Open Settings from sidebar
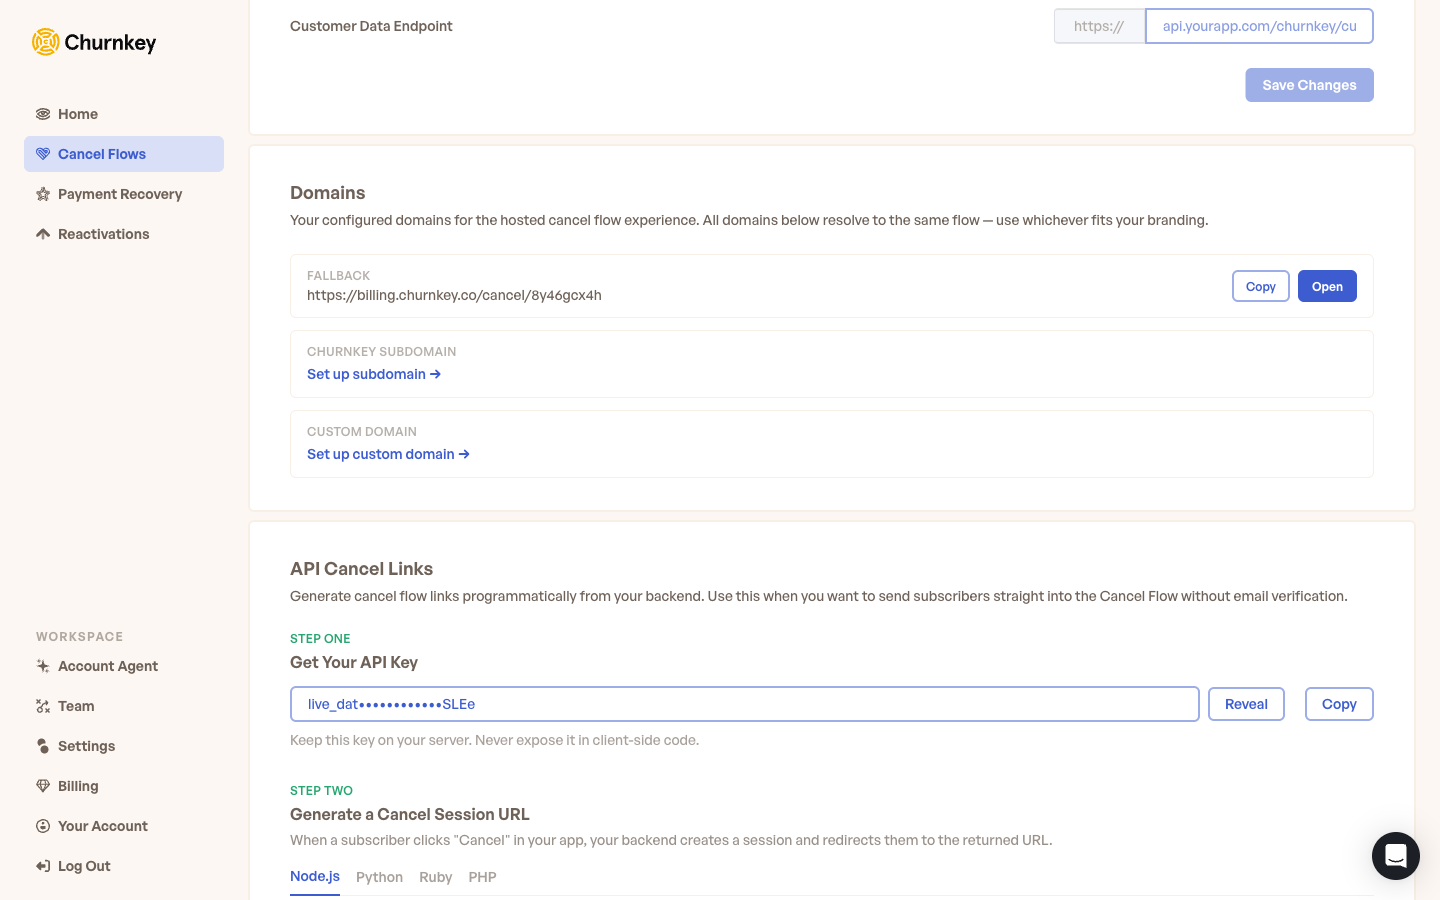 click(124, 746)
